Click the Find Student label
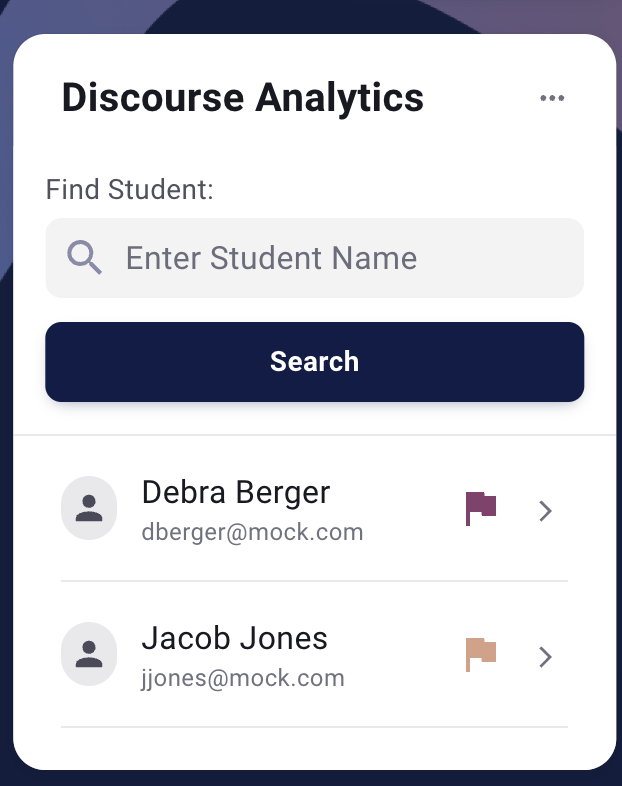This screenshot has width=622, height=786. pyautogui.click(x=131, y=188)
